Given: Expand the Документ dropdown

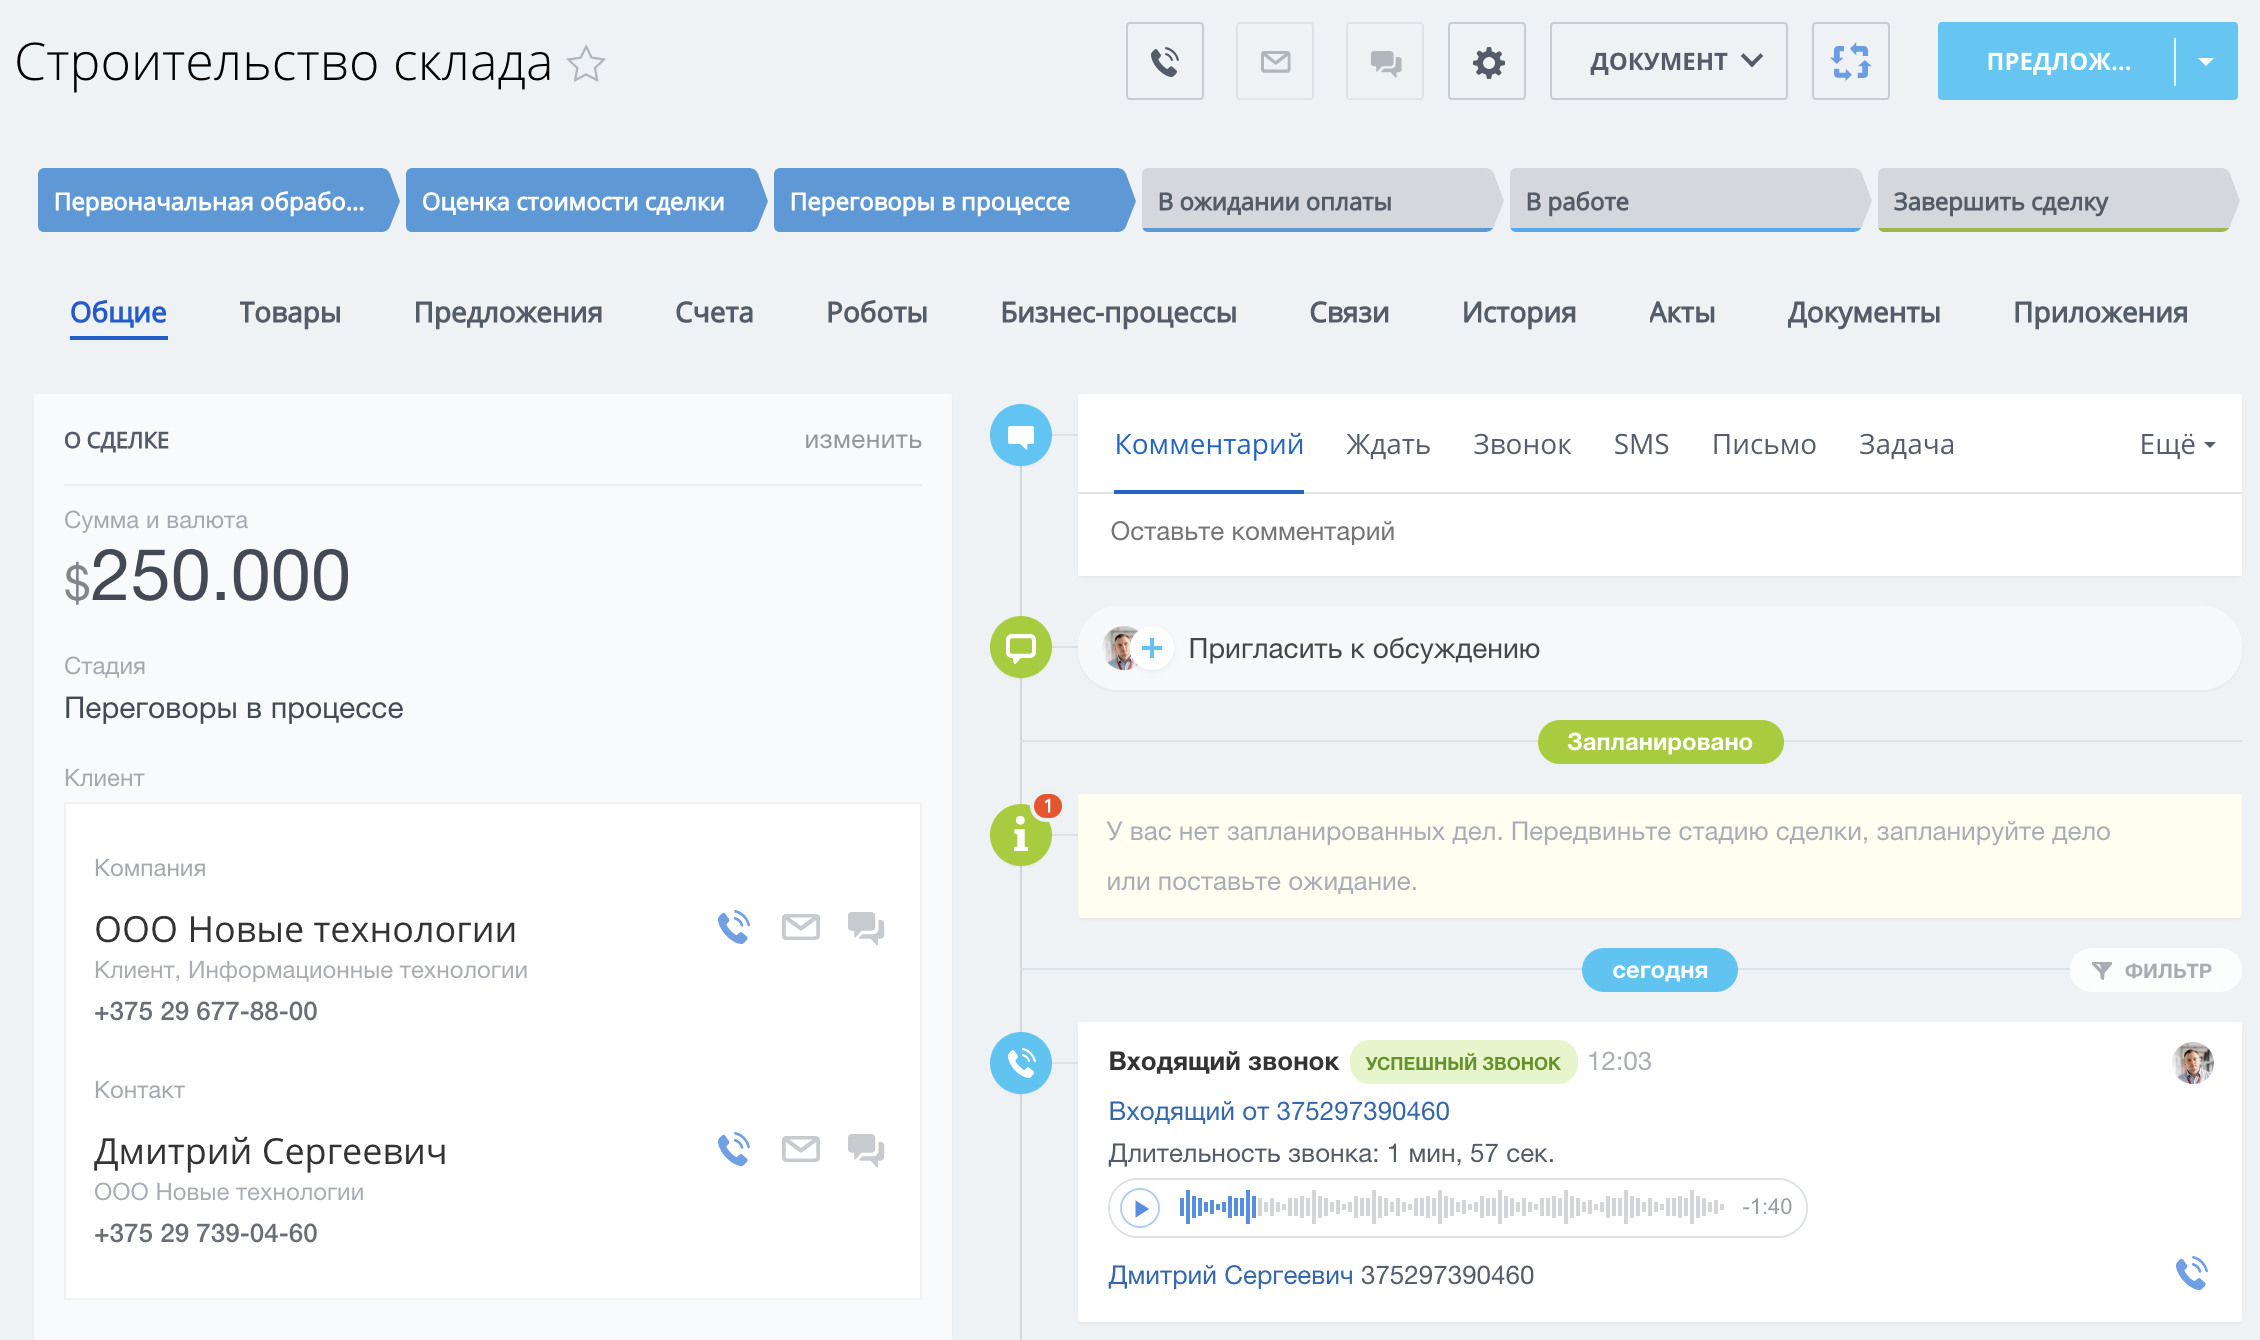Looking at the screenshot, I should (1668, 62).
